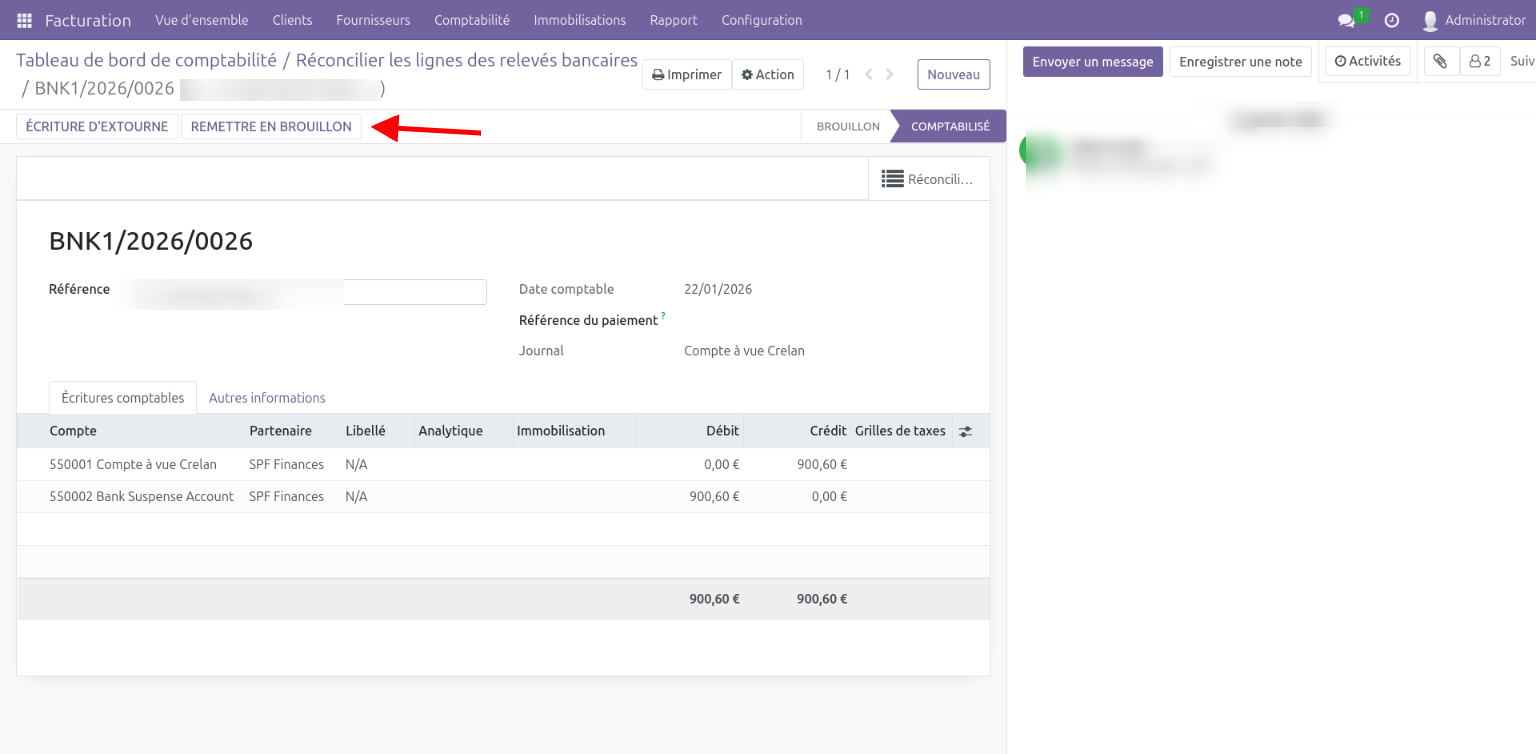Image resolution: width=1536 pixels, height=754 pixels.
Task: Click the Remettre en brouillon button
Action: (271, 126)
